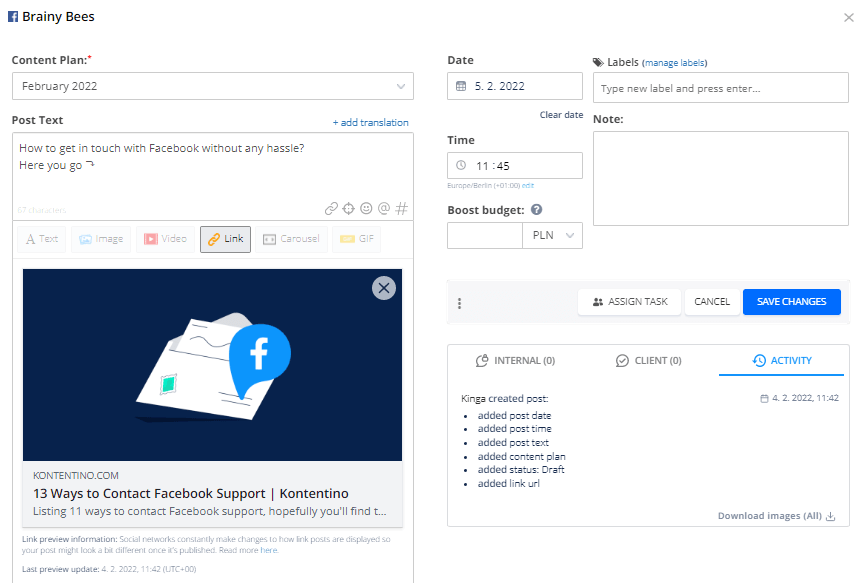Viewport: 862px width, 583px height.
Task: Click the KONTENTINO.COM domain text
Action: coord(76,476)
